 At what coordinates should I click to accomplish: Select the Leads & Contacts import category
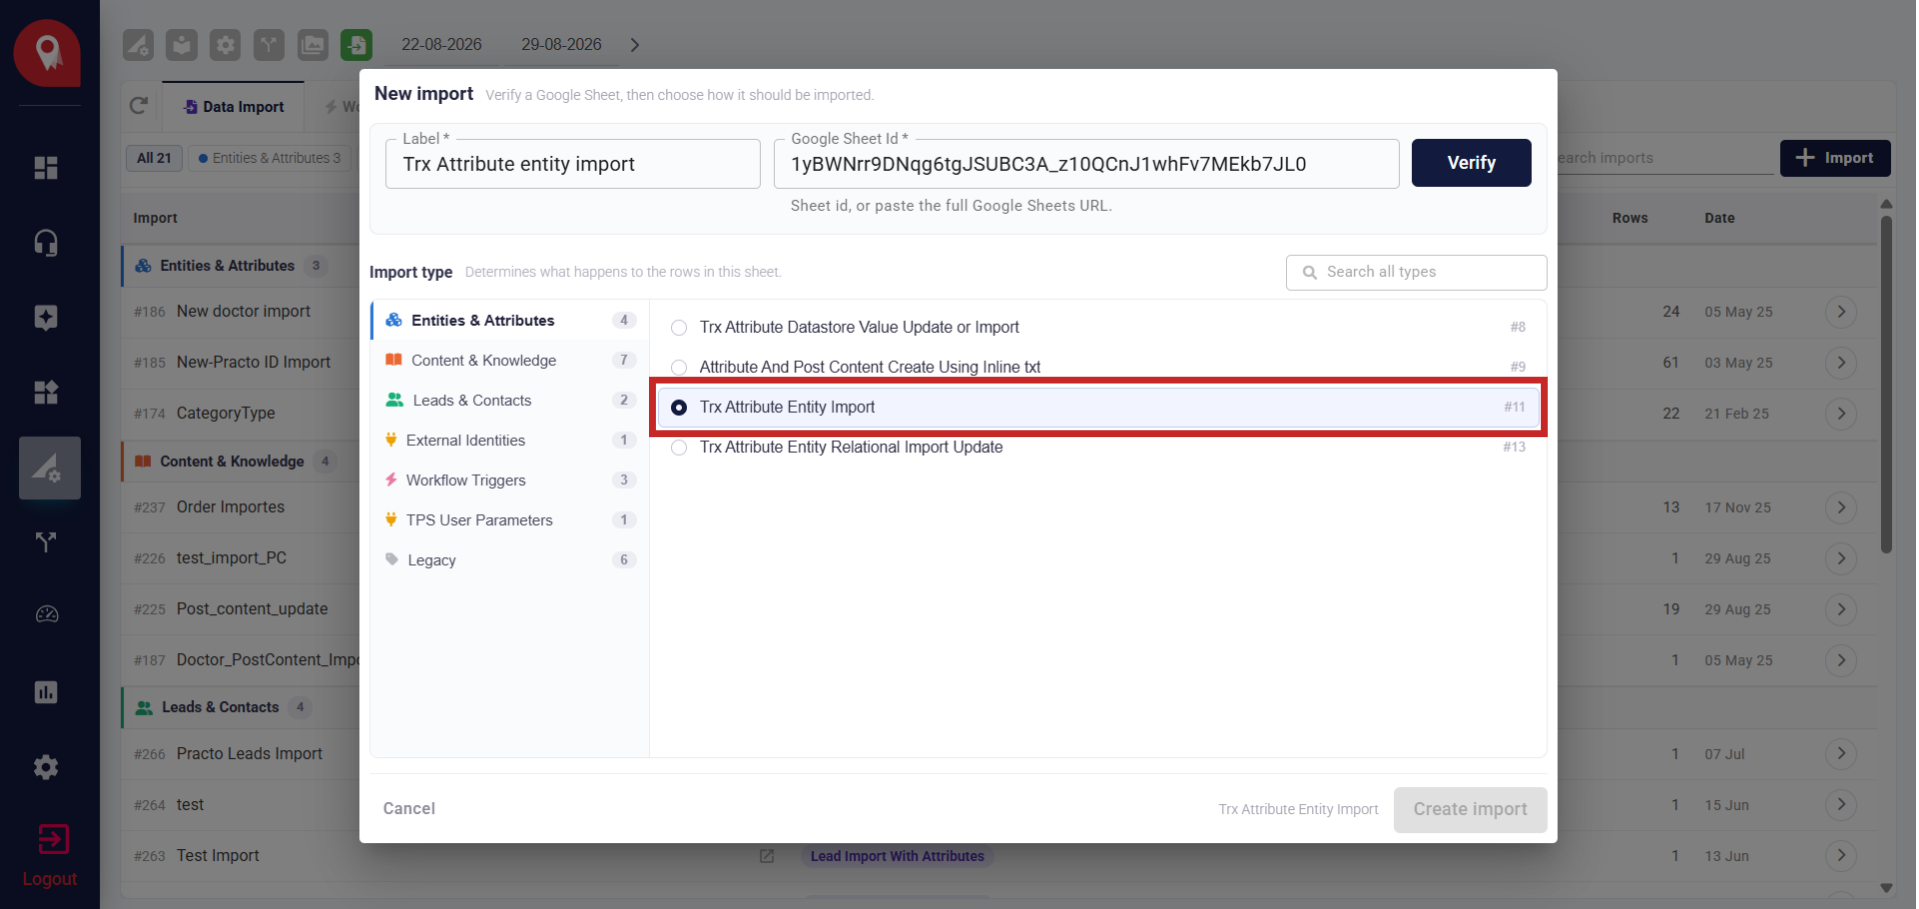[x=510, y=400]
